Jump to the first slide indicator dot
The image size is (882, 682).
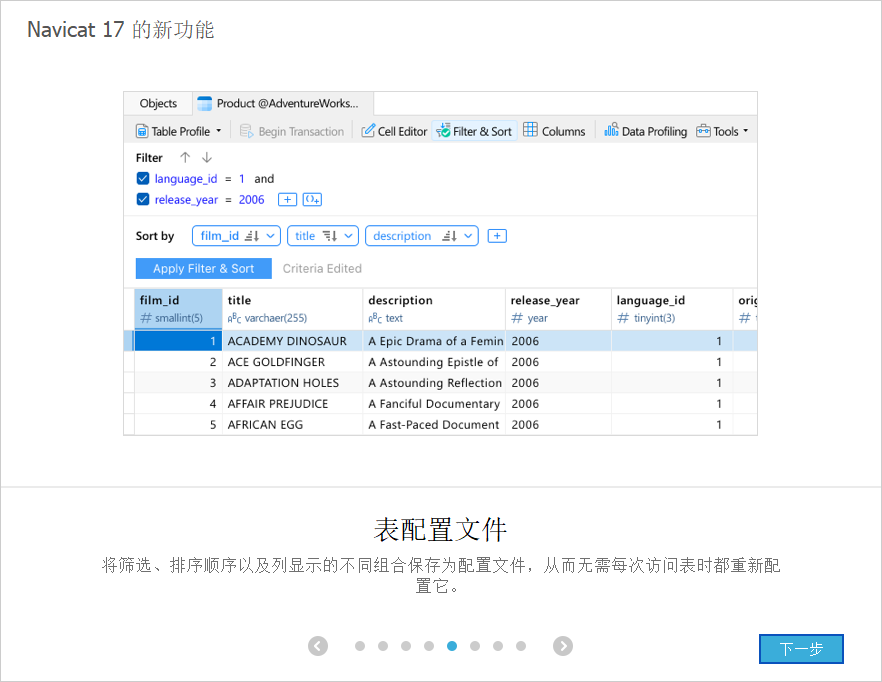(360, 646)
